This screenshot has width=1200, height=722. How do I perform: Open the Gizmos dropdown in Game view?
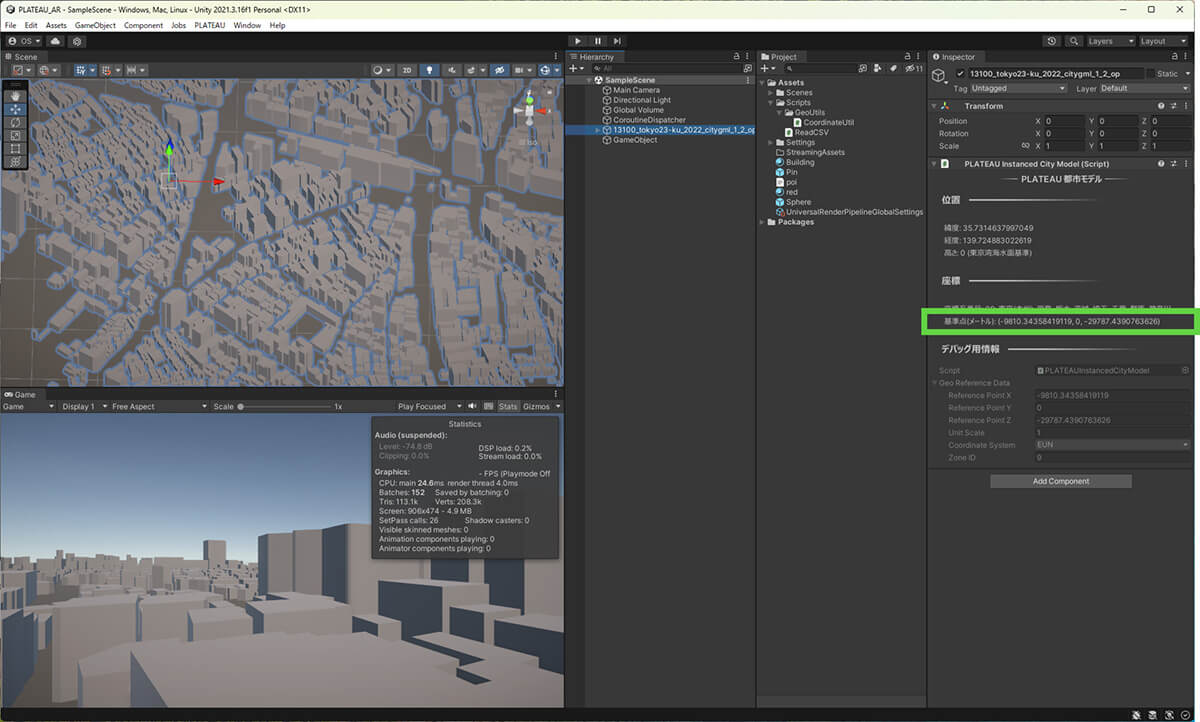coord(540,407)
